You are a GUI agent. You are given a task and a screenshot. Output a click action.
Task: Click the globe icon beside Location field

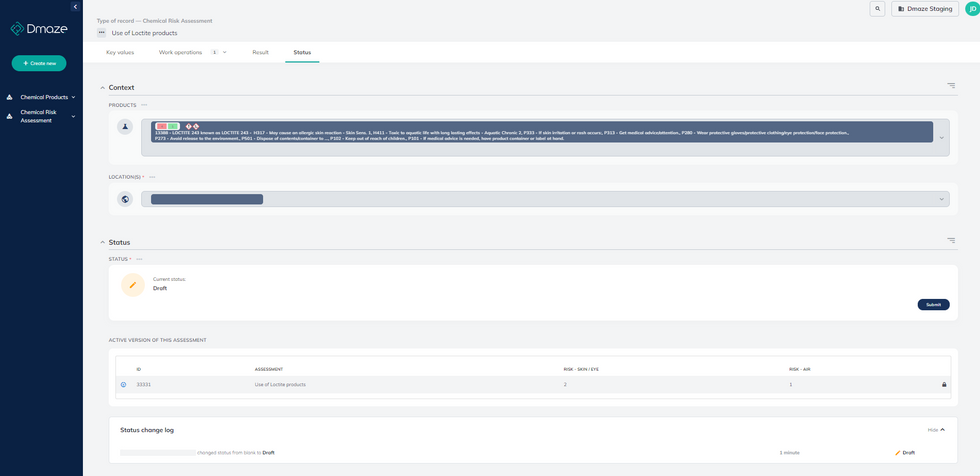(125, 199)
